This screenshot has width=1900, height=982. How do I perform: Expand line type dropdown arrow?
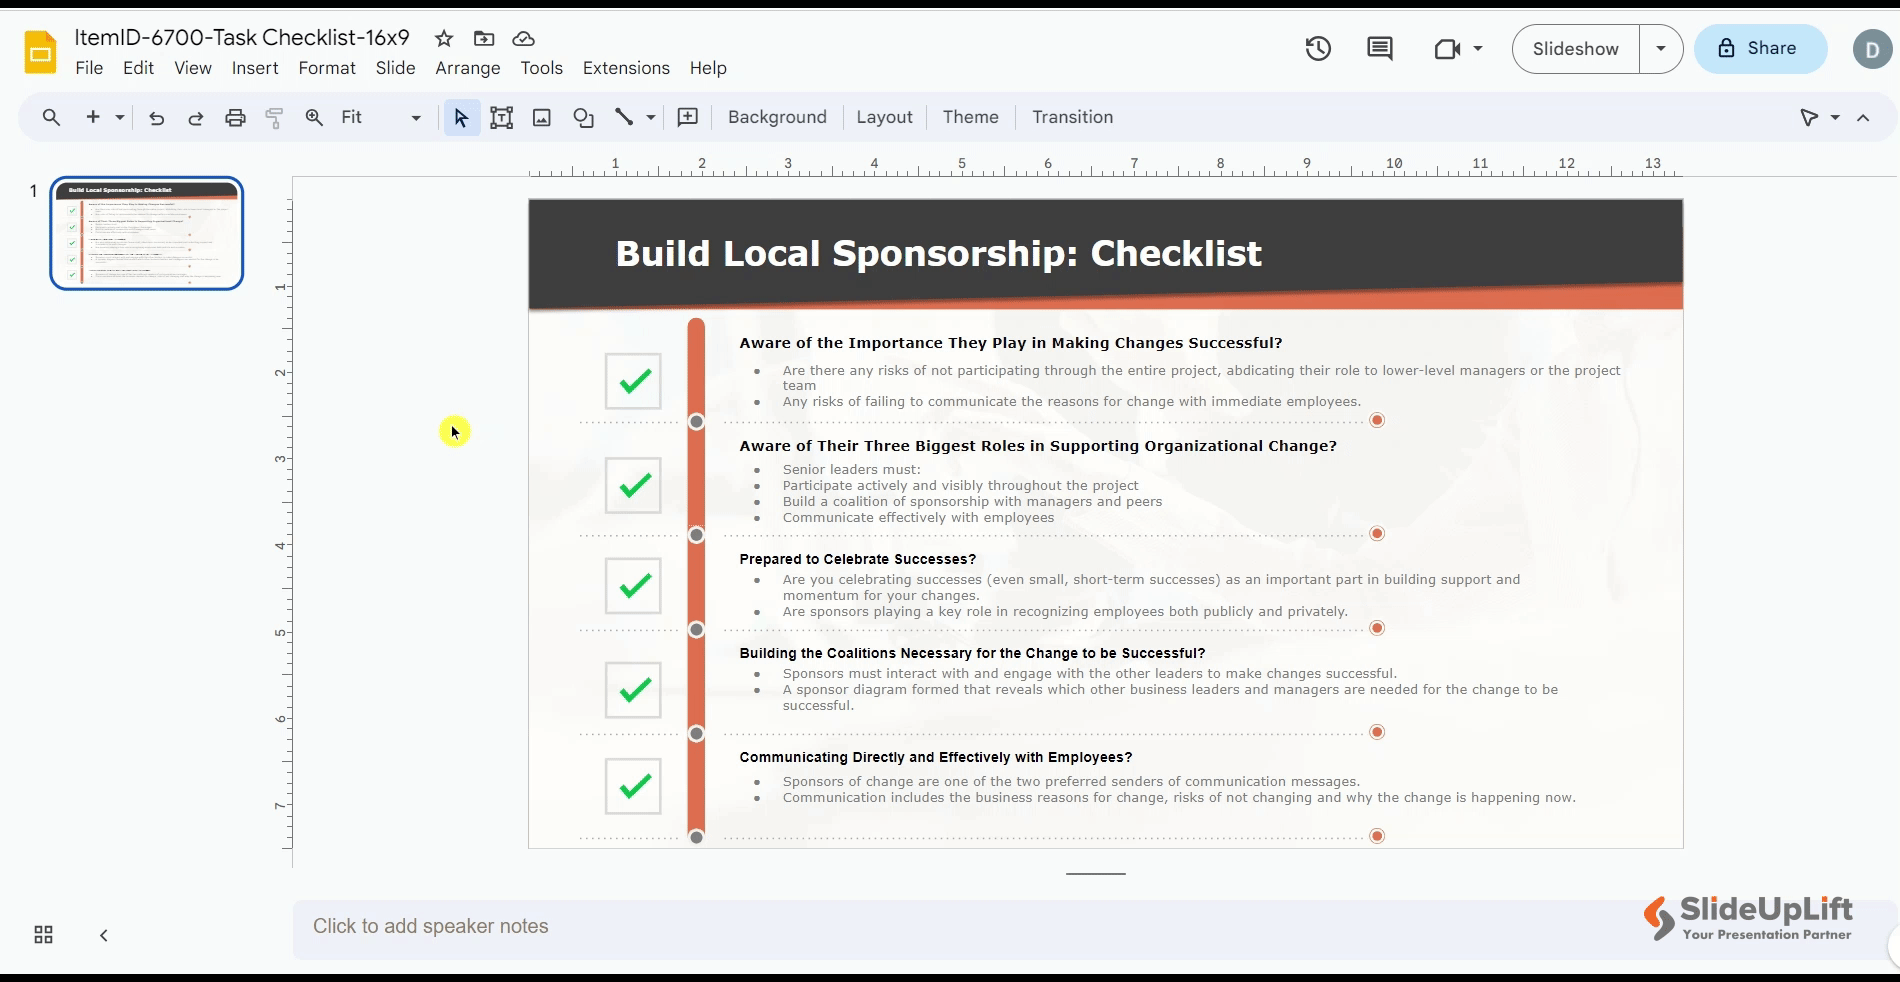(651, 118)
